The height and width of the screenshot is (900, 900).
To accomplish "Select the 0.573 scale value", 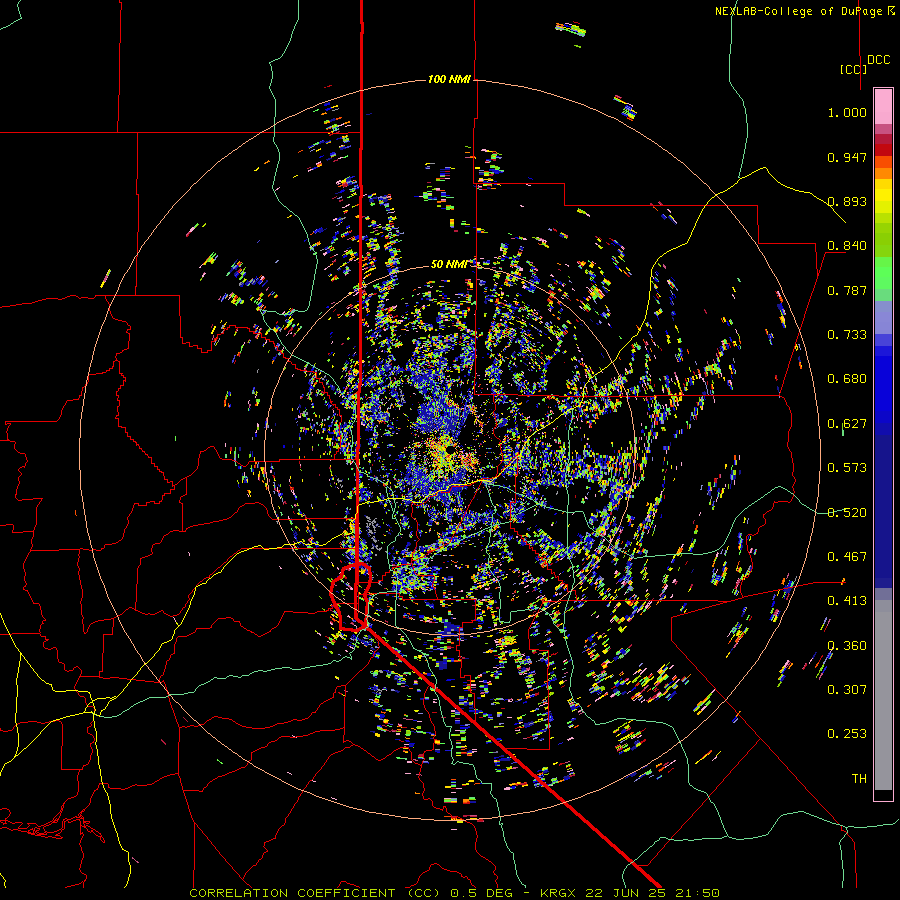I will [847, 468].
